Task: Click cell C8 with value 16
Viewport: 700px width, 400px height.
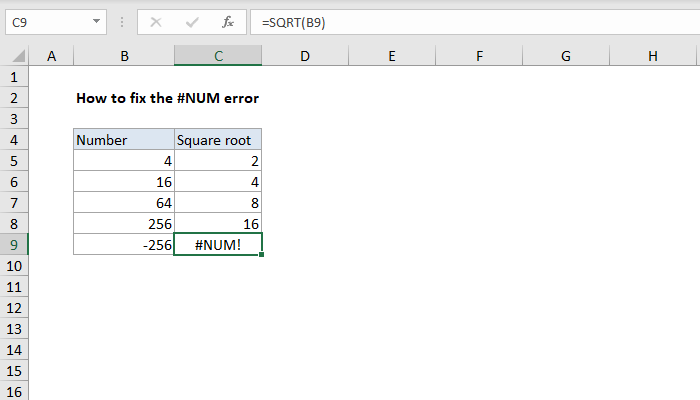Action: 218,224
